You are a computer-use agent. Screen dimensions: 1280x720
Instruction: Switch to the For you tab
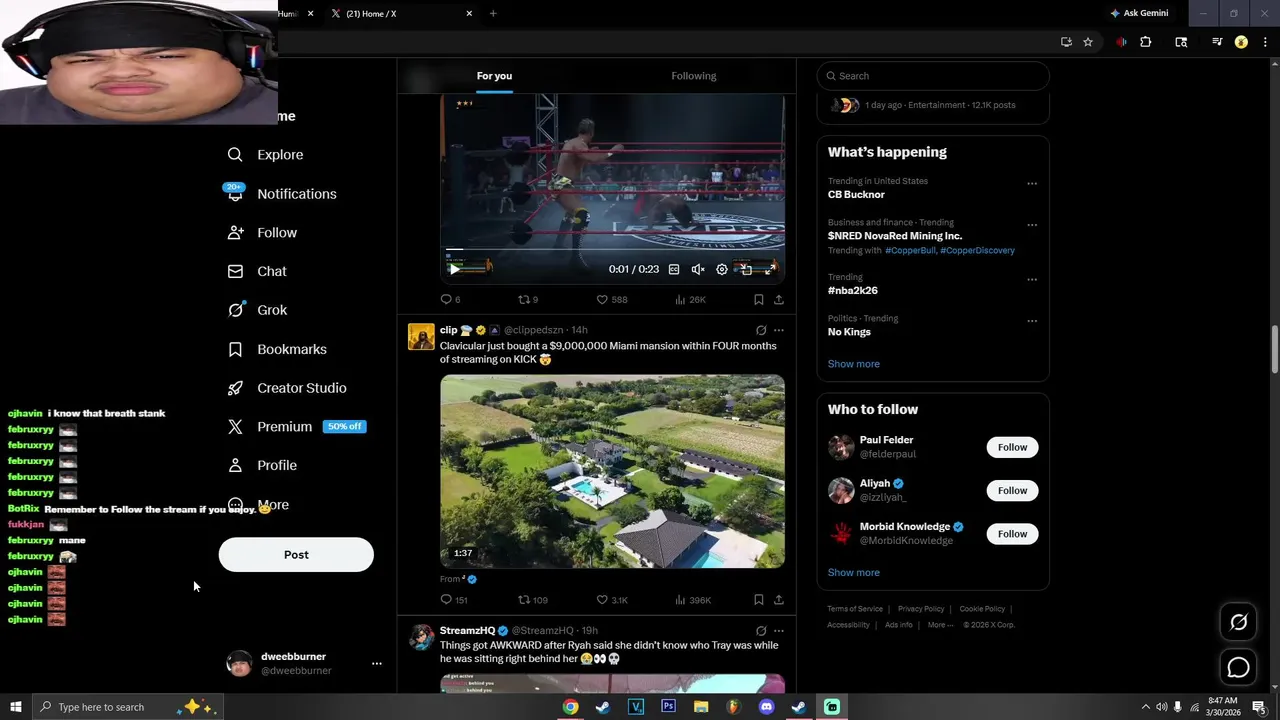(x=494, y=76)
